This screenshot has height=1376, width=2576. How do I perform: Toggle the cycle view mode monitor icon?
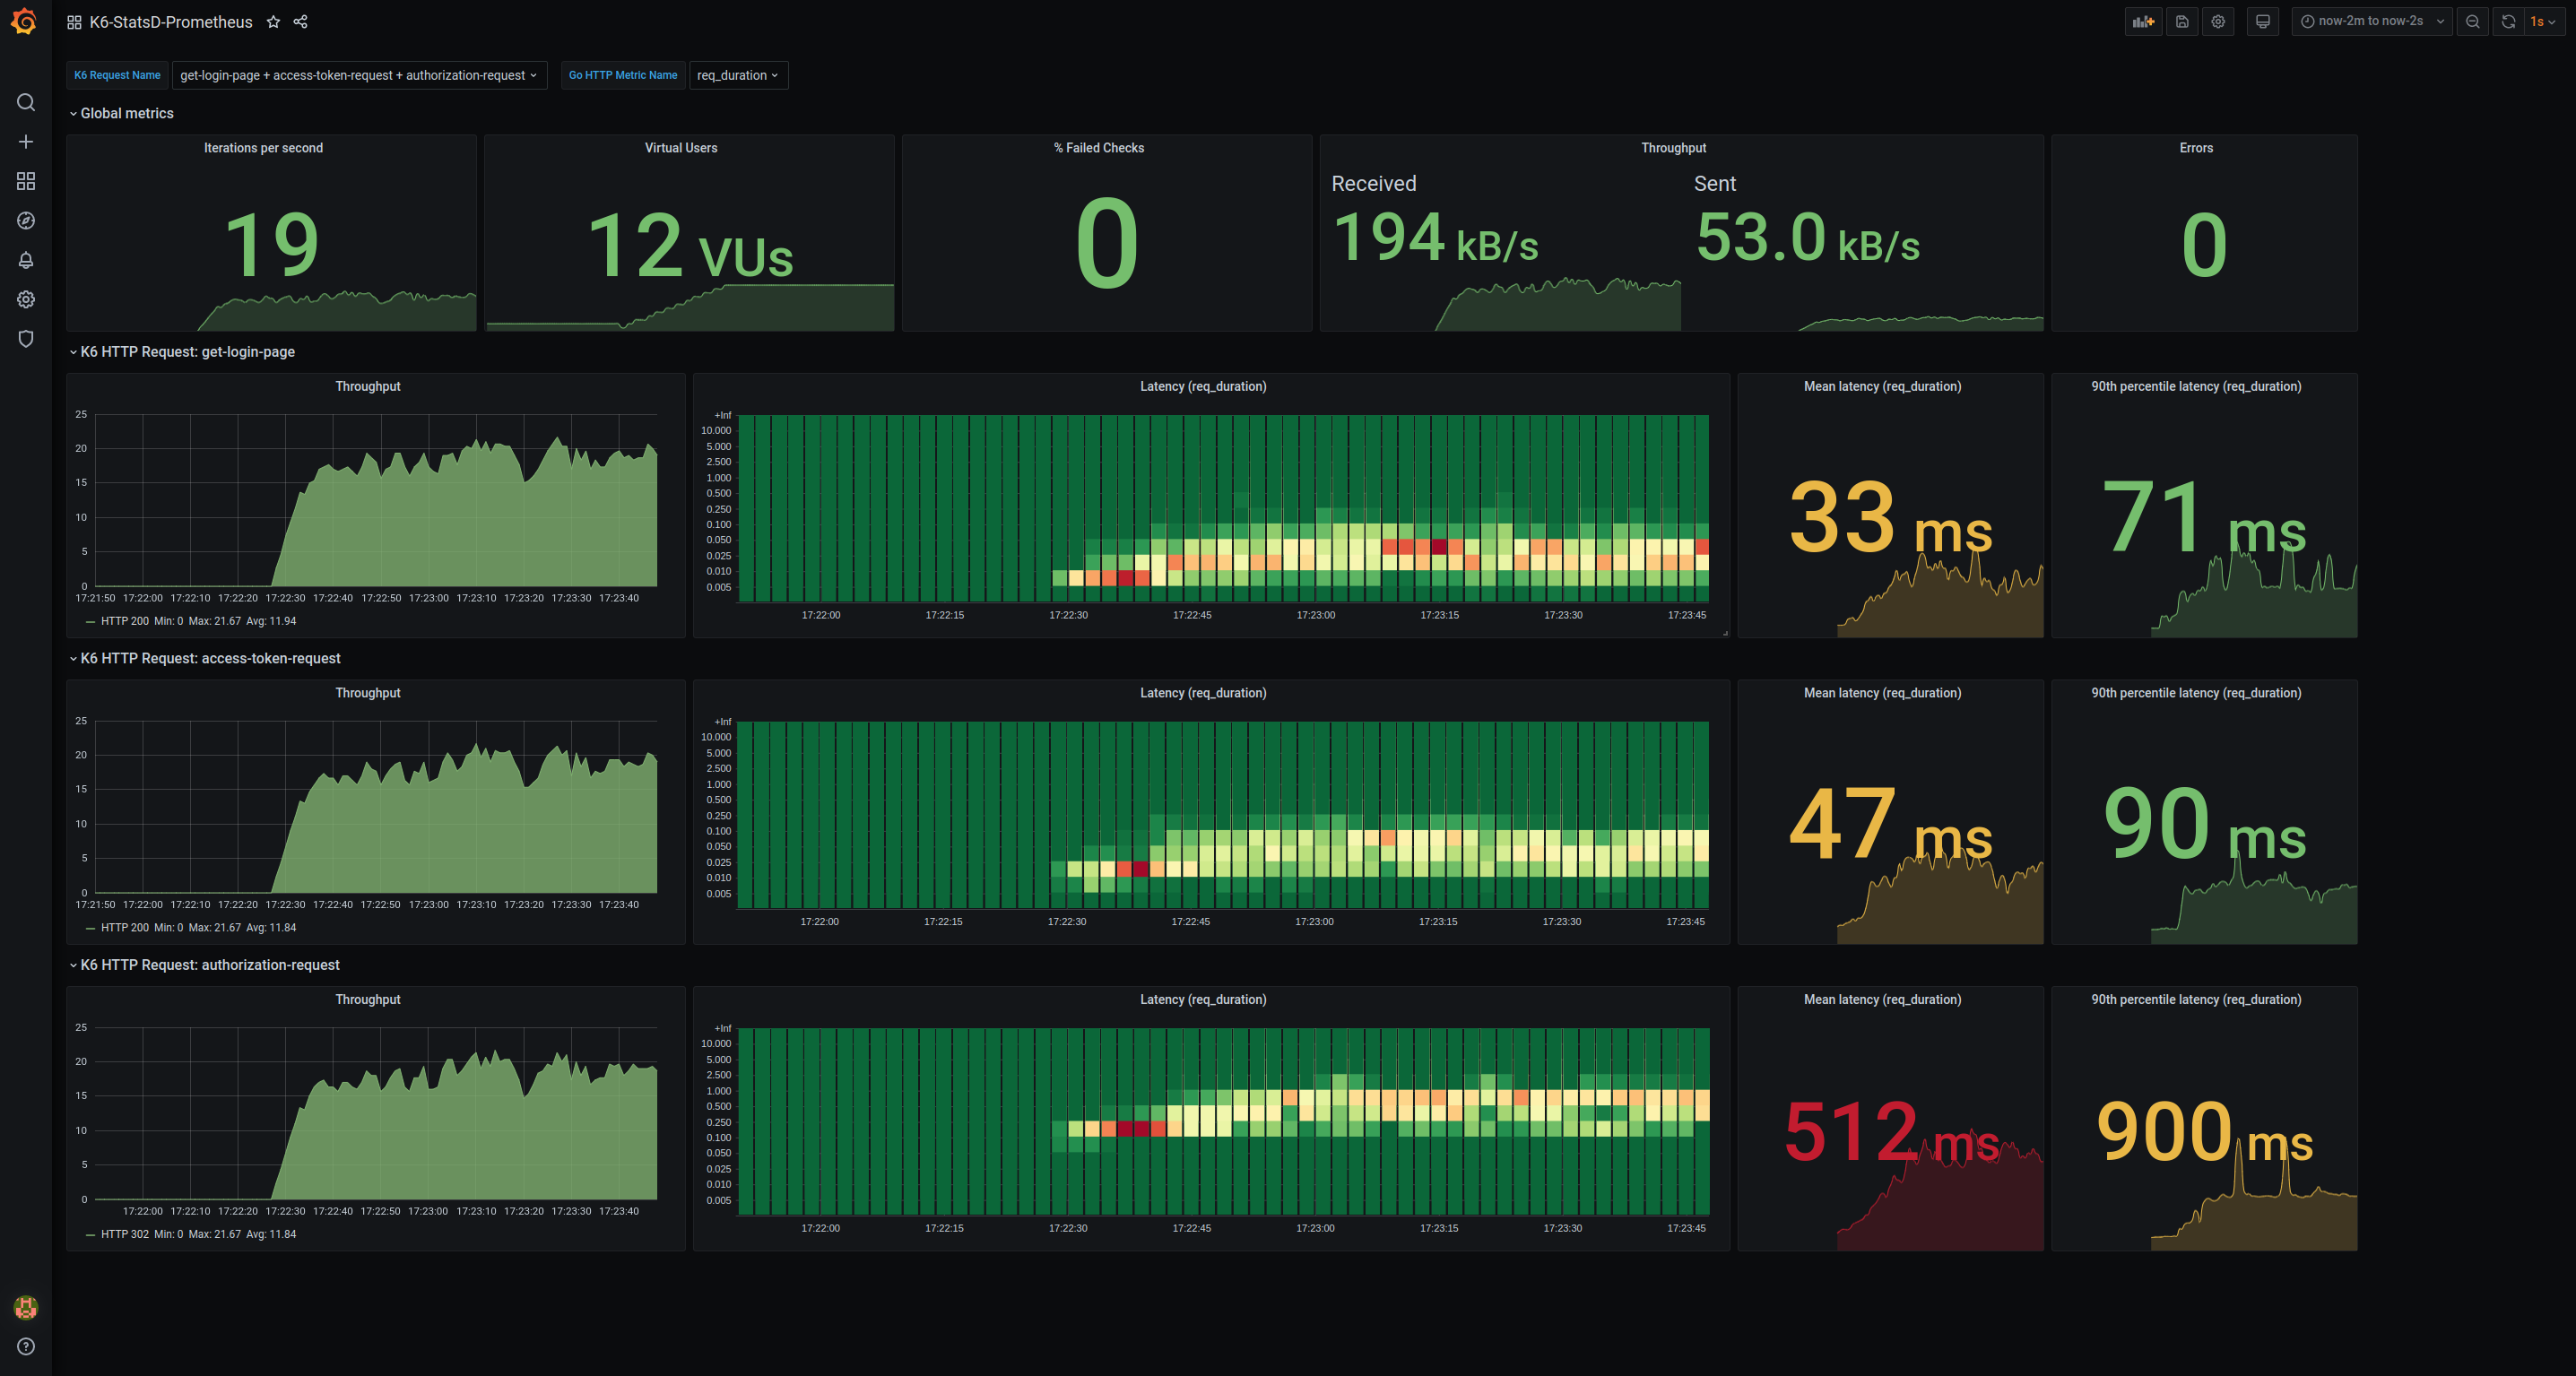[x=2262, y=22]
